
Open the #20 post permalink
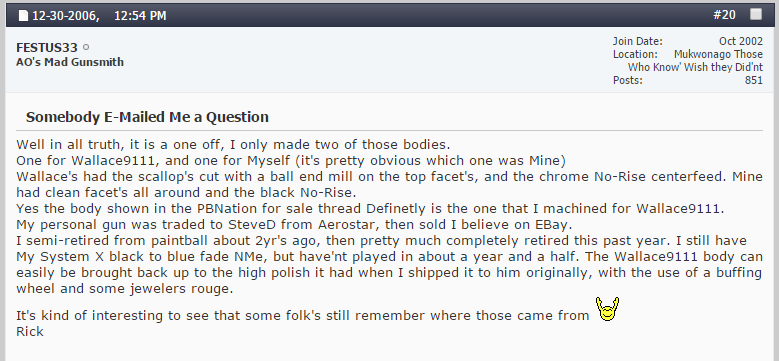724,15
